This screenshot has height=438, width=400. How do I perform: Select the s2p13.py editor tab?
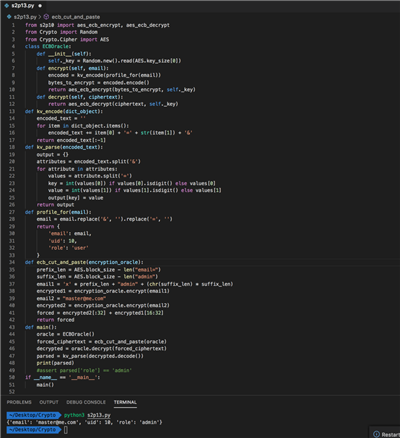pyautogui.click(x=23, y=6)
